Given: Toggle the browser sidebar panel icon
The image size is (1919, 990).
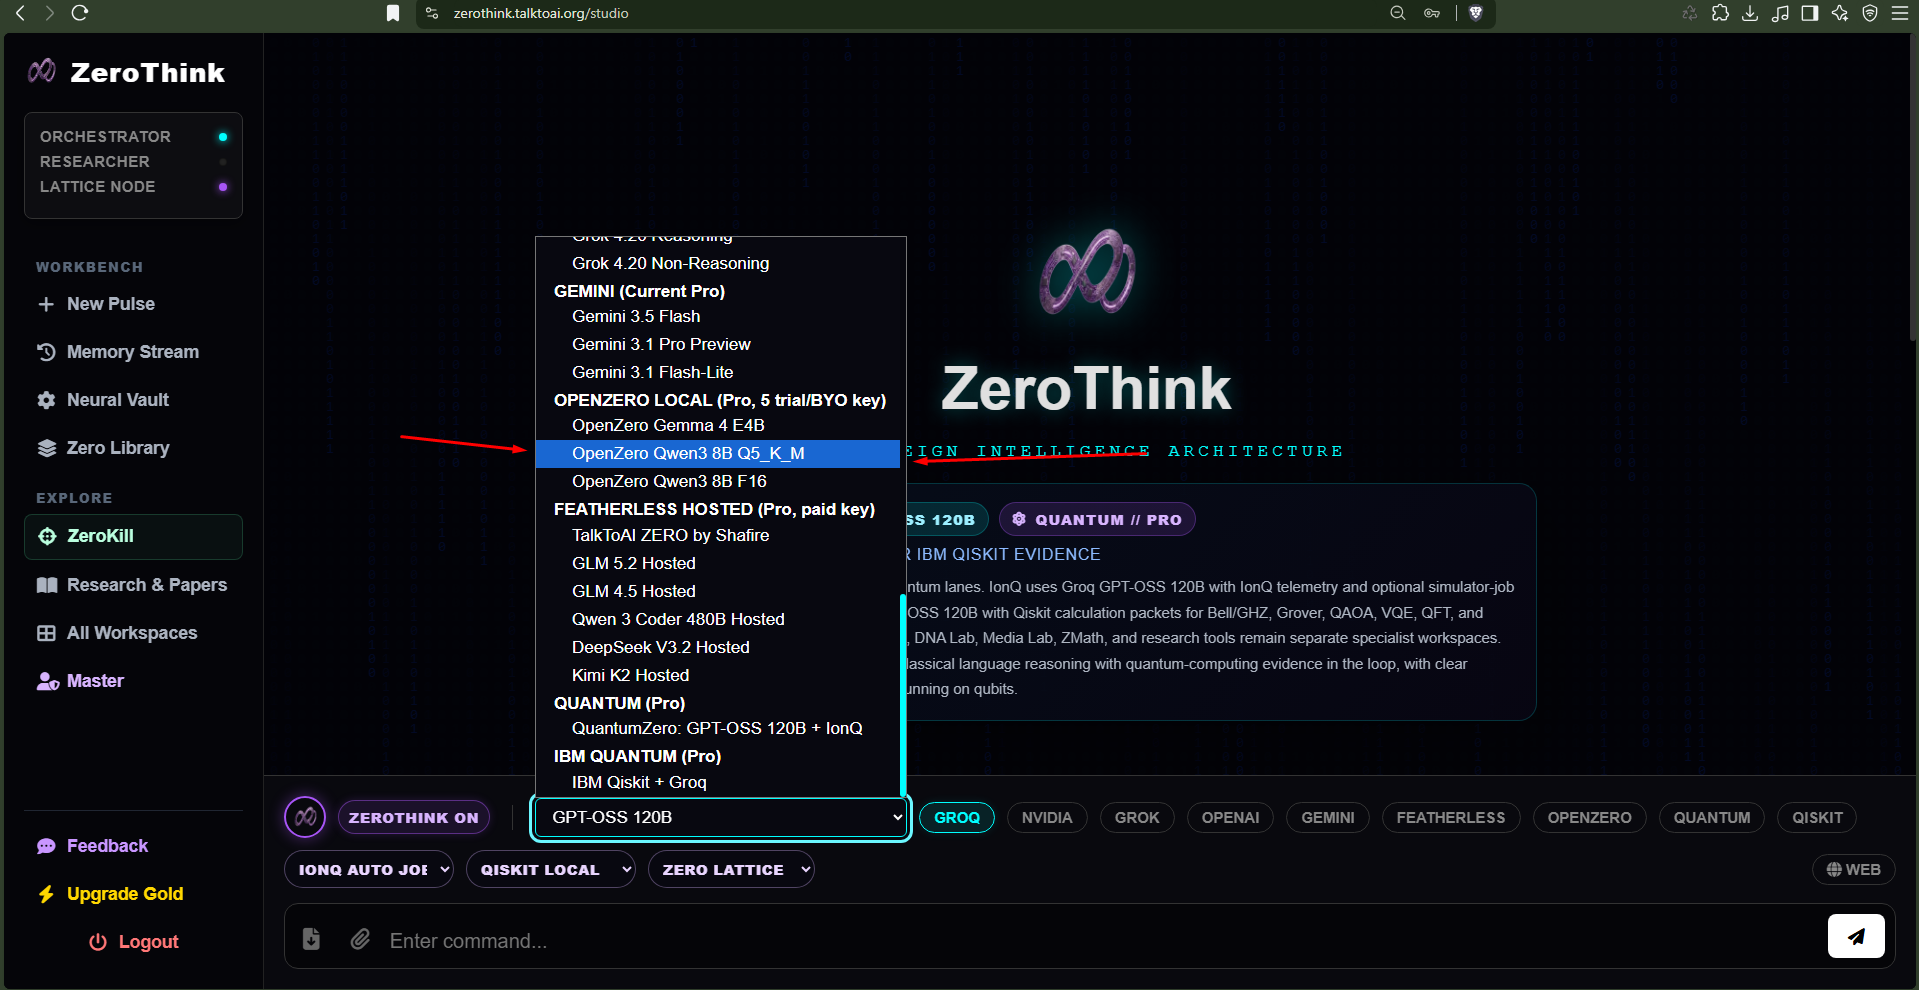Looking at the screenshot, I should coord(1810,13).
